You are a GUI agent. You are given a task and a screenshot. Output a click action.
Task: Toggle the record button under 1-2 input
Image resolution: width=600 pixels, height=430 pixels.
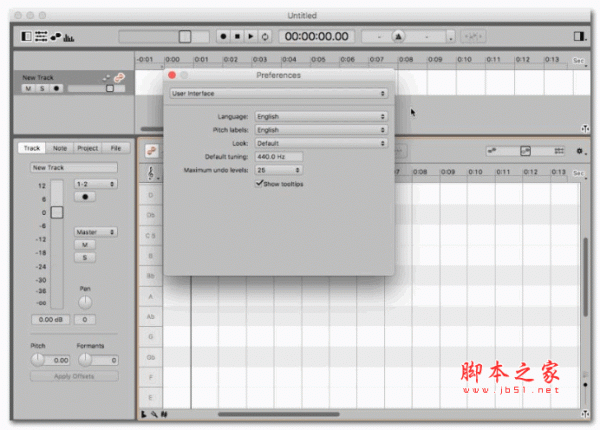point(85,197)
